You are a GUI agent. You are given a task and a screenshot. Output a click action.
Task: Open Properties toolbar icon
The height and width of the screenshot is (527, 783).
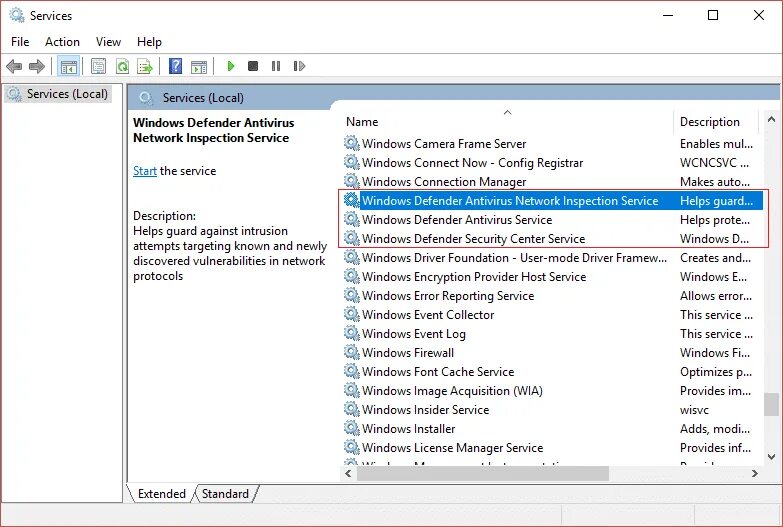coord(98,66)
